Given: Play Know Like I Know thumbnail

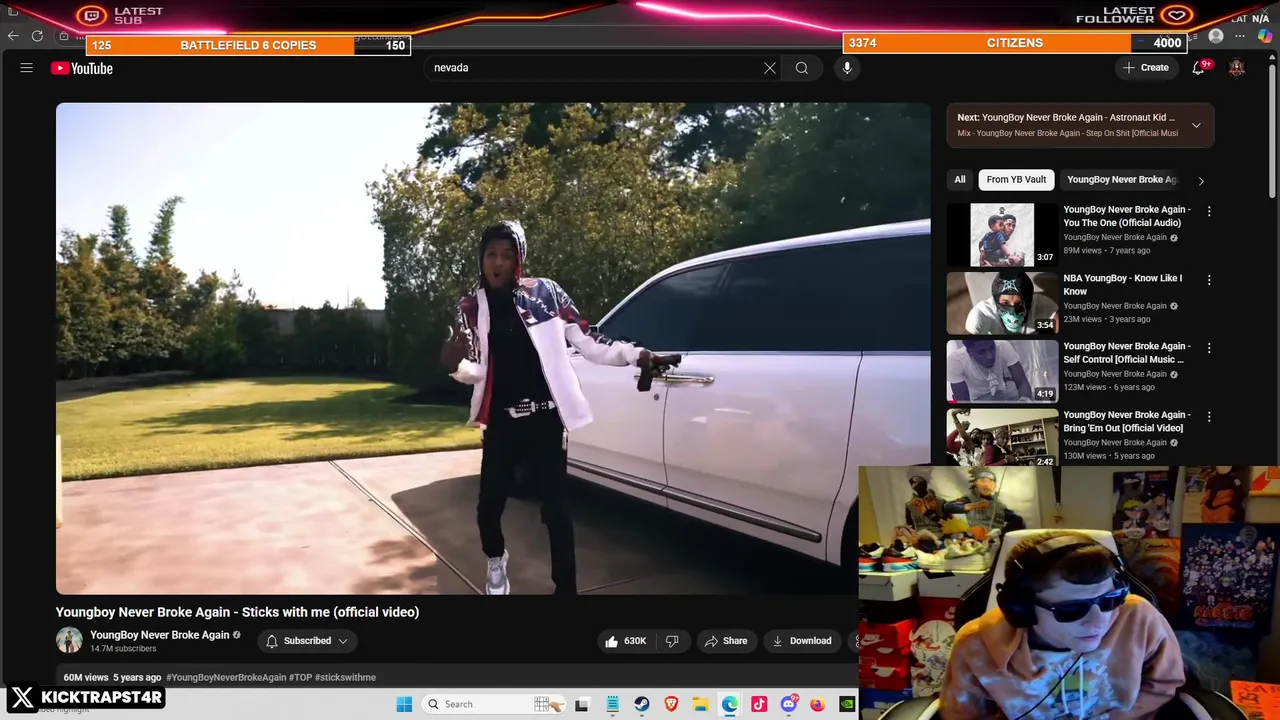Looking at the screenshot, I should [1002, 303].
